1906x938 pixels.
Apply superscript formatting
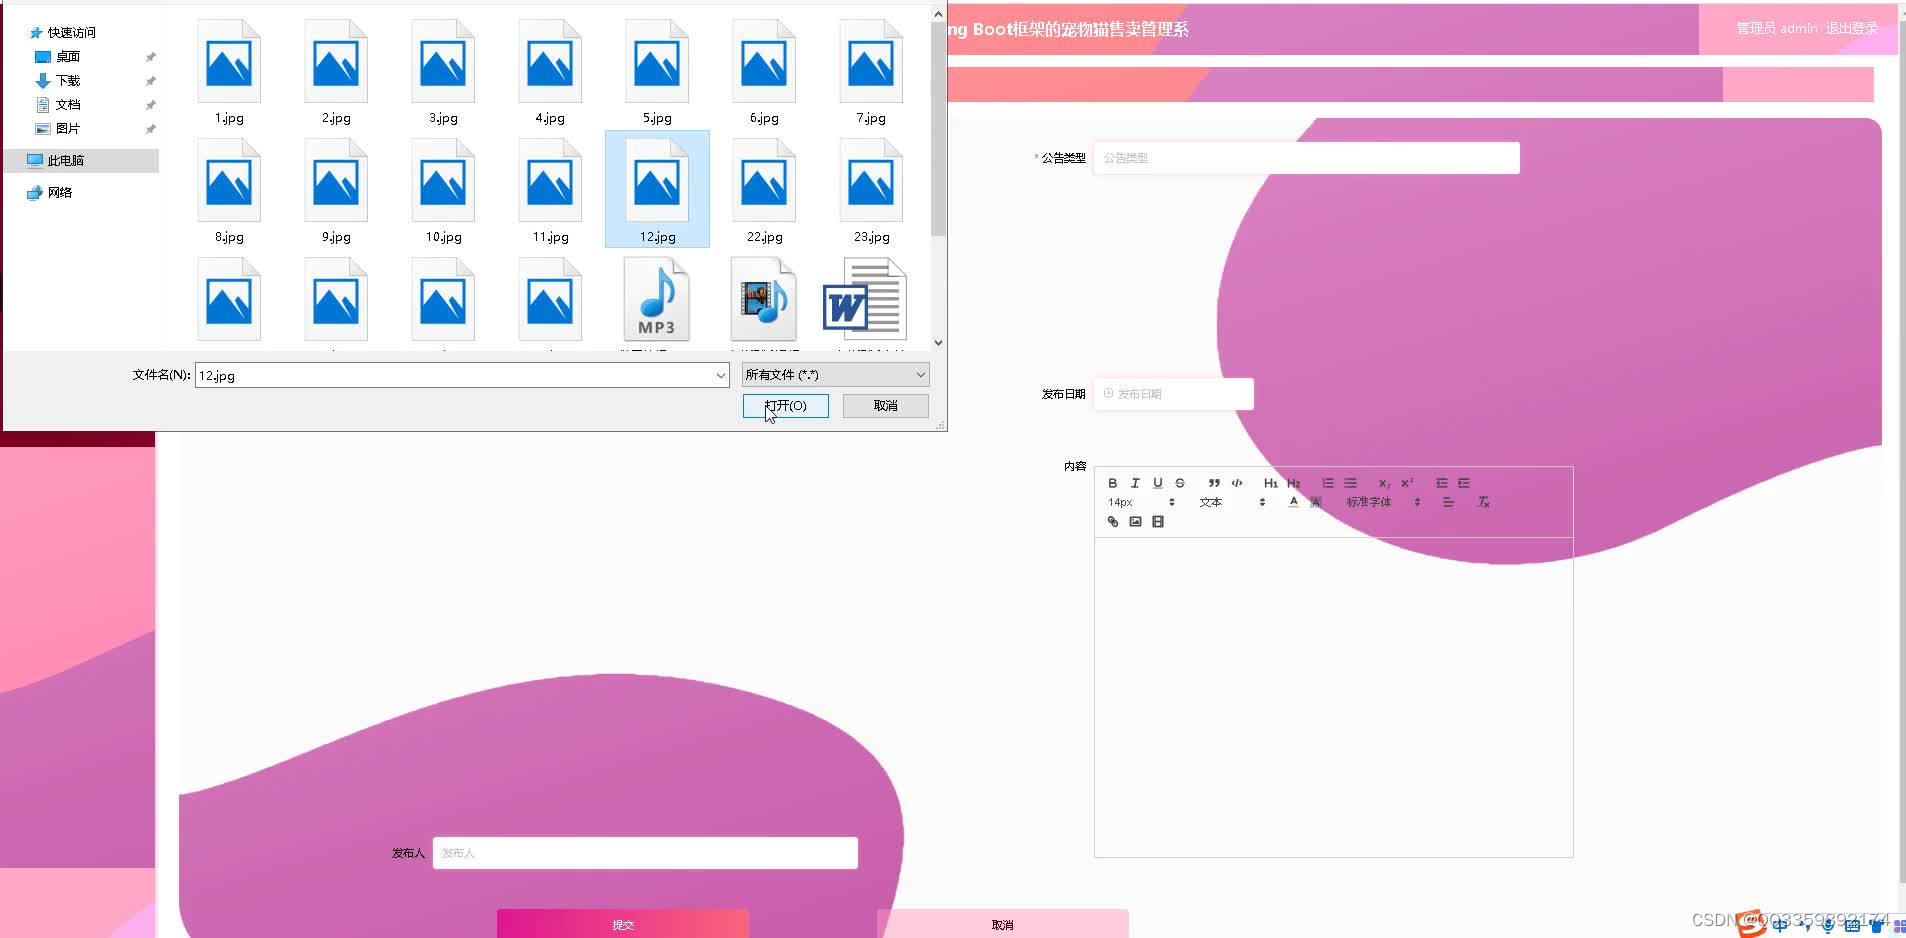tap(1407, 483)
